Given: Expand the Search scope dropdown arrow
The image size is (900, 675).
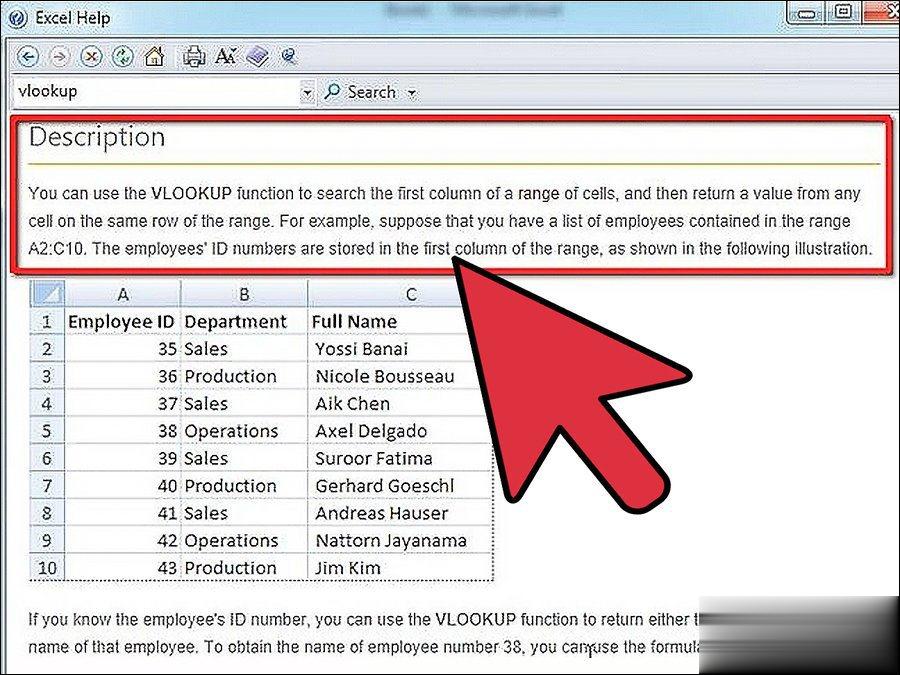Looking at the screenshot, I should tap(412, 92).
